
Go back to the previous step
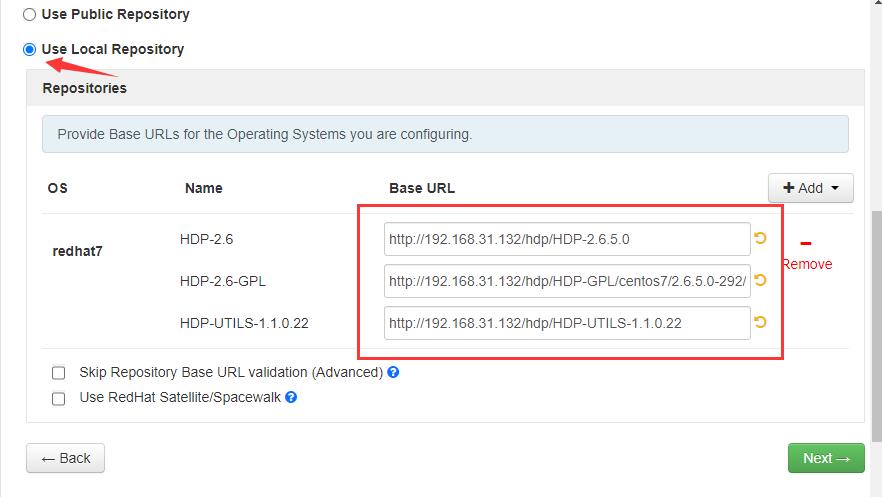pos(65,458)
